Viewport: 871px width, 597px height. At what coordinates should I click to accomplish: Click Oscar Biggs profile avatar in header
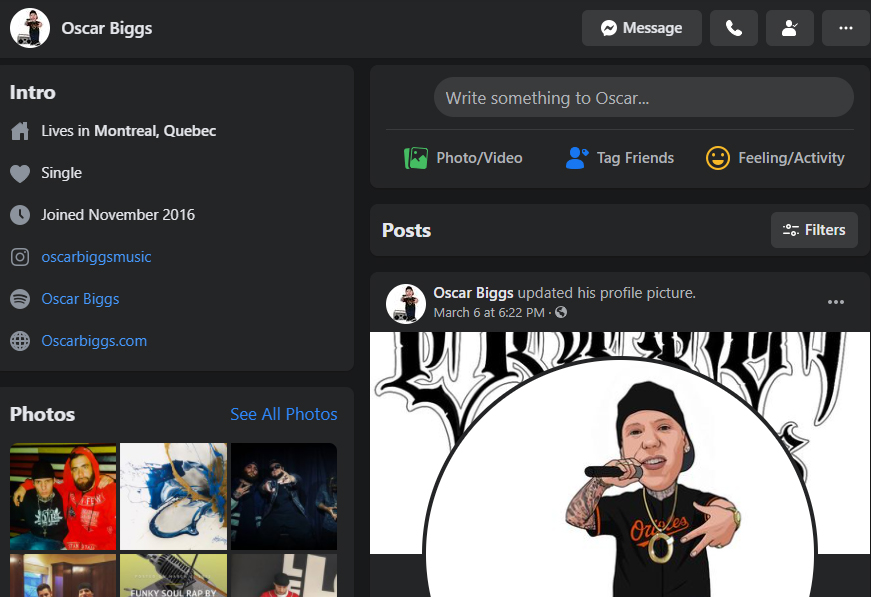tap(30, 28)
